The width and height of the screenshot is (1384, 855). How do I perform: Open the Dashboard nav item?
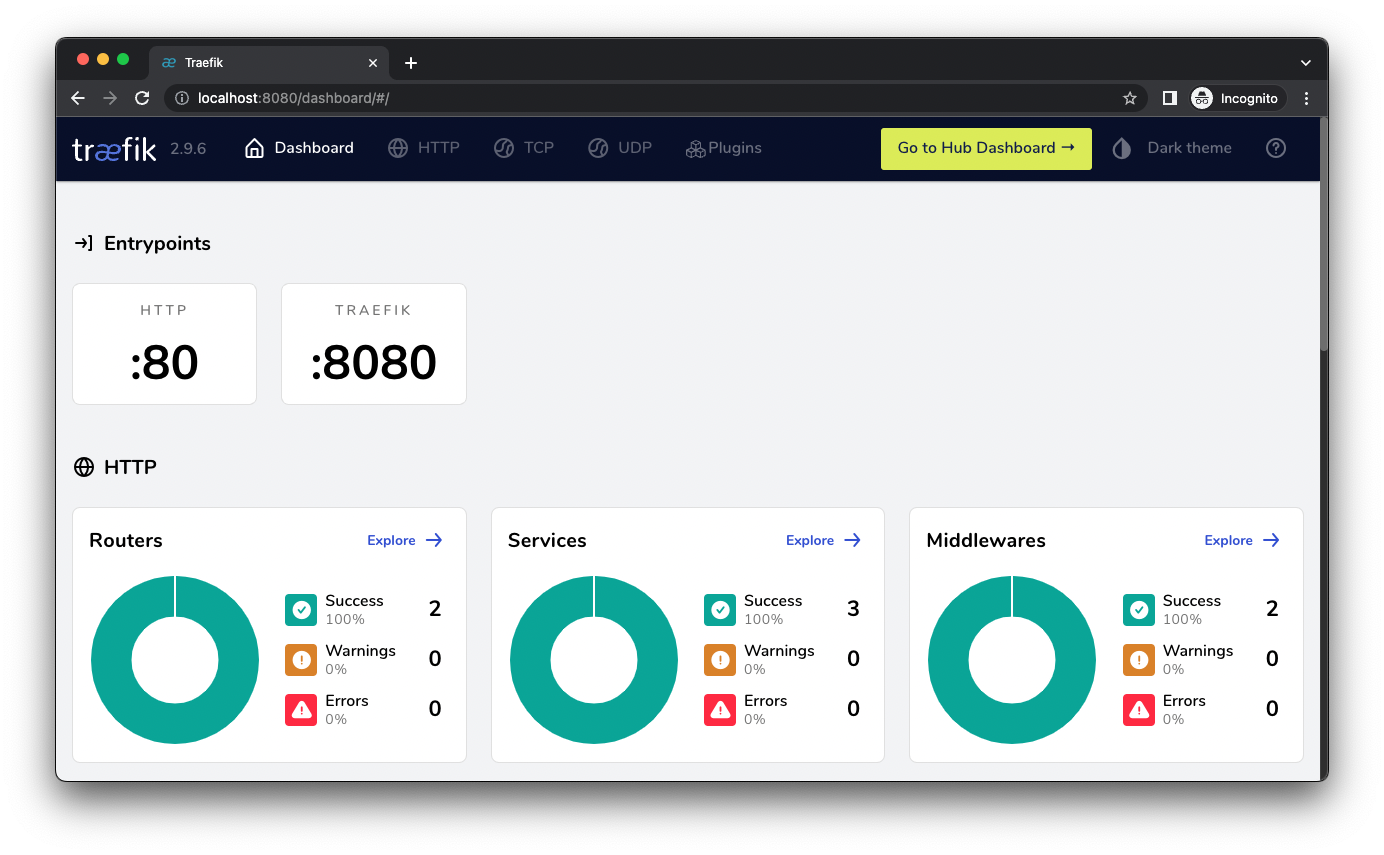point(299,148)
